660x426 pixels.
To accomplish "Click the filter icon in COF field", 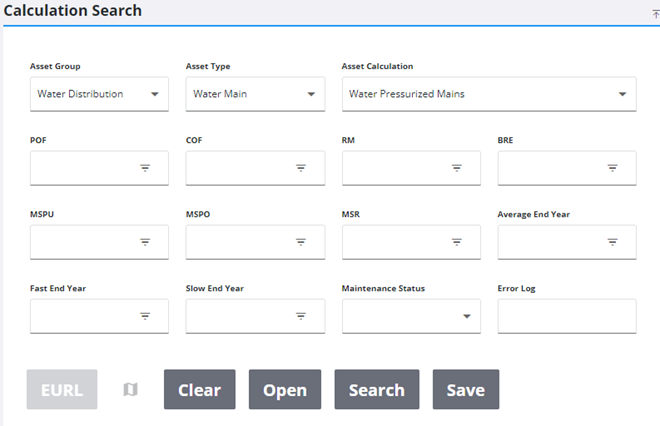I will tap(301, 168).
